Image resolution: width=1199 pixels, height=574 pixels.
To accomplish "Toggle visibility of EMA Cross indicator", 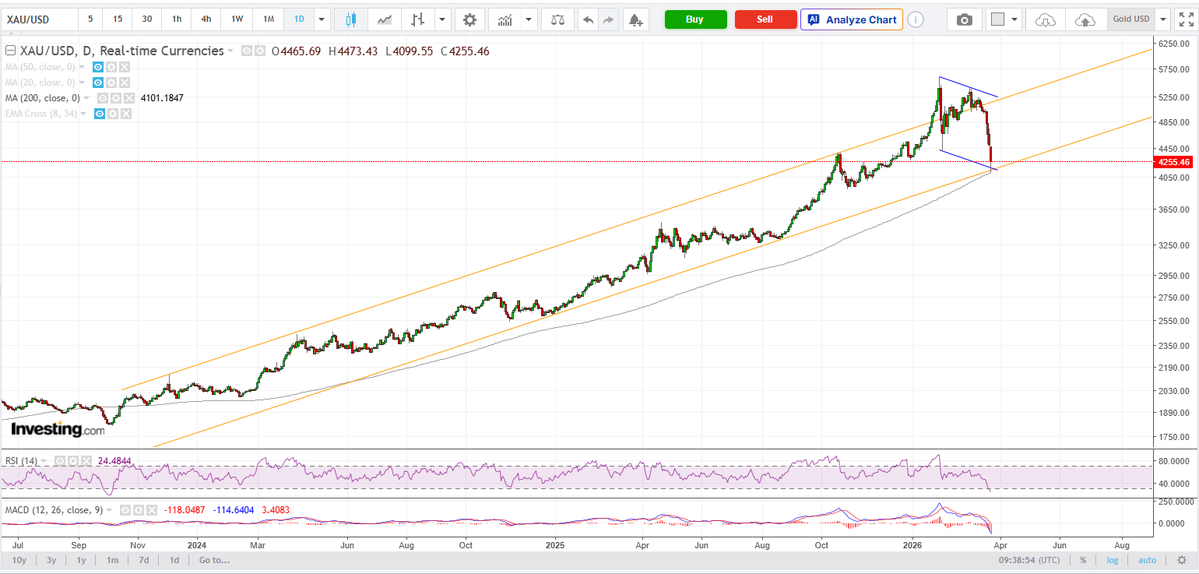I will pos(99,113).
